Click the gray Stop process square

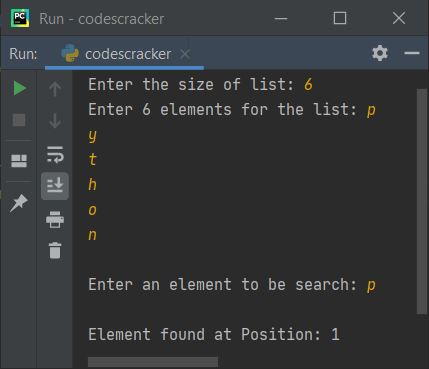[x=19, y=120]
